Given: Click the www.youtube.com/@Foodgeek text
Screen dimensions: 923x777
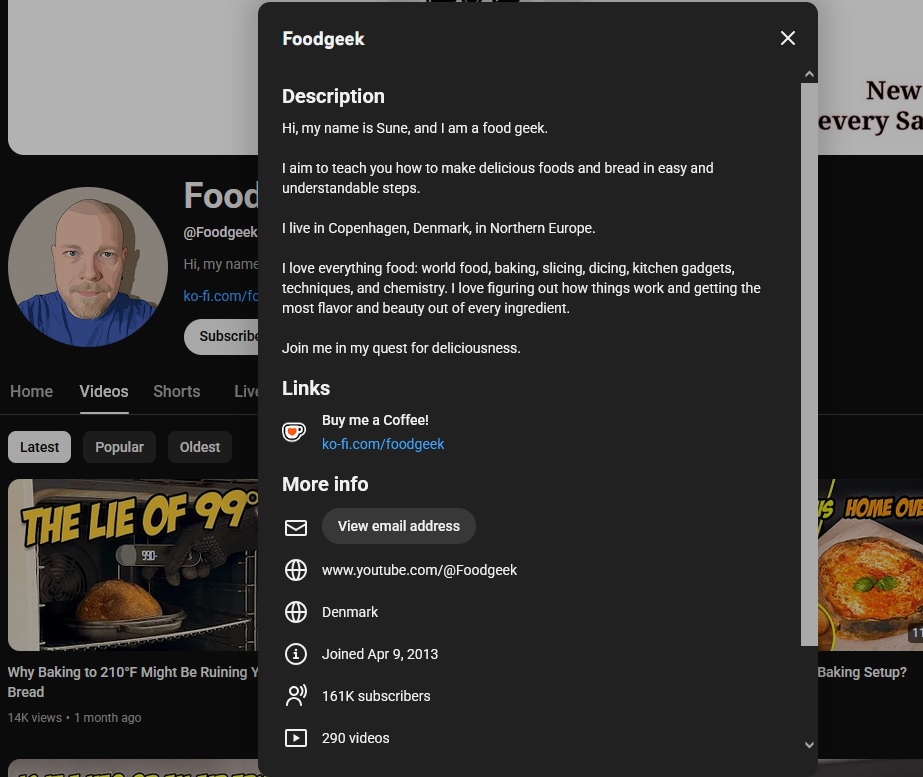Looking at the screenshot, I should [419, 570].
